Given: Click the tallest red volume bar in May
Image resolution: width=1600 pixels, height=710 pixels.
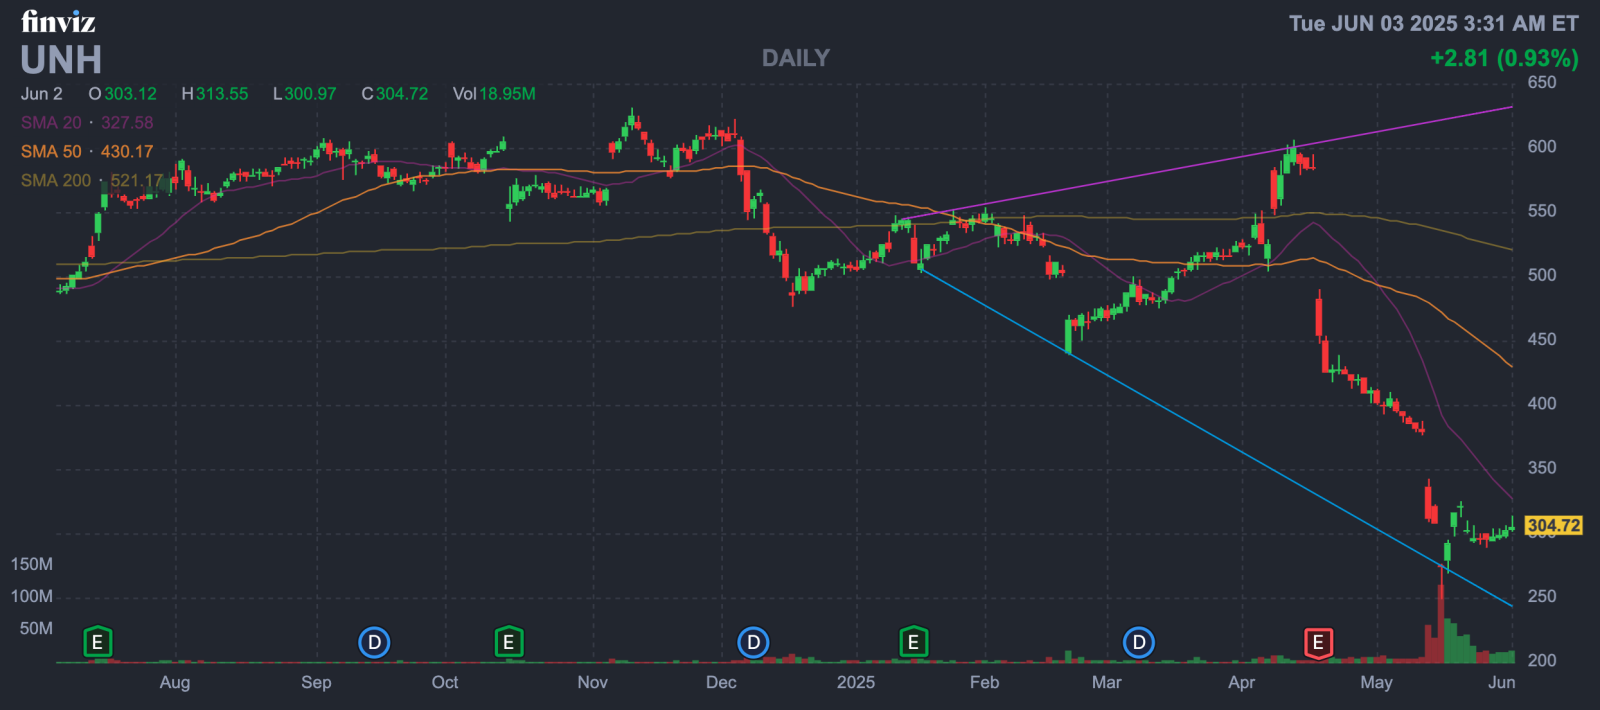Looking at the screenshot, I should pos(1441,624).
